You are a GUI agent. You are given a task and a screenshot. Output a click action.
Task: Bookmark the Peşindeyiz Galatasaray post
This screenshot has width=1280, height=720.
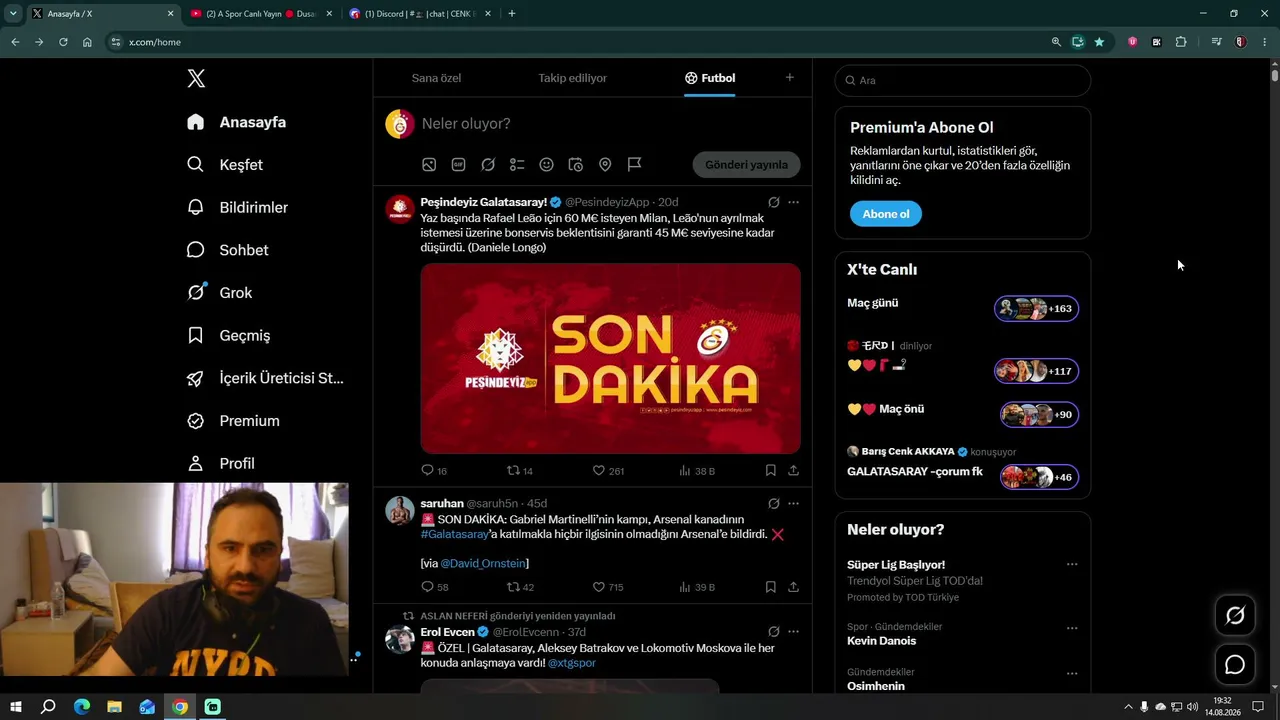[x=770, y=470]
